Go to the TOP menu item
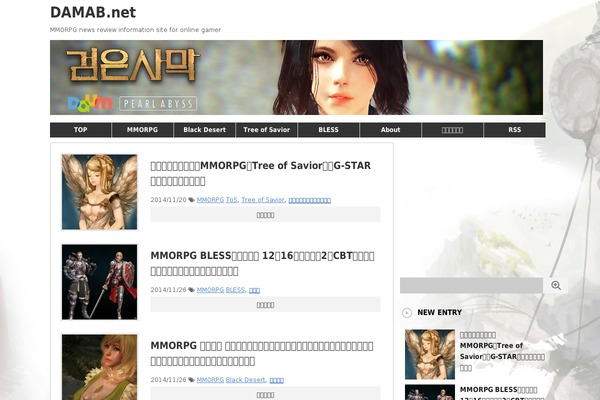Viewport: 600px width, 400px height. [x=80, y=130]
